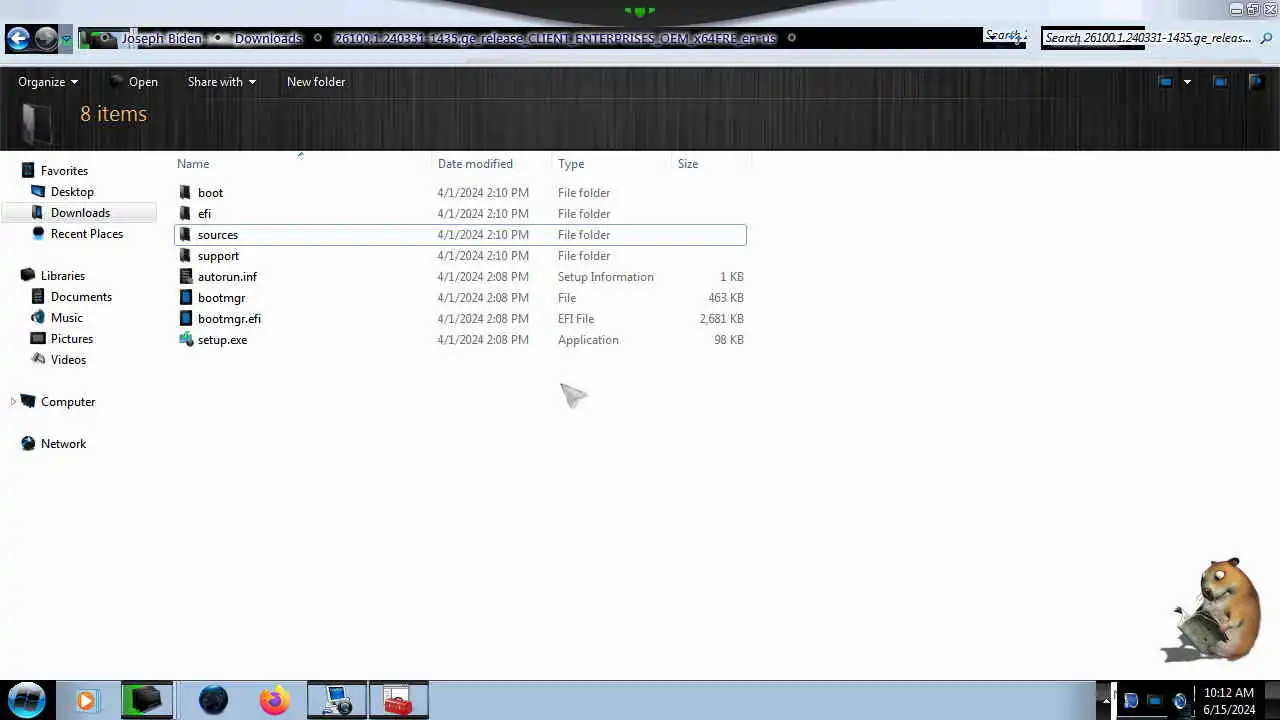Image resolution: width=1280 pixels, height=720 pixels.
Task: Open the Music library
Action: click(x=66, y=318)
